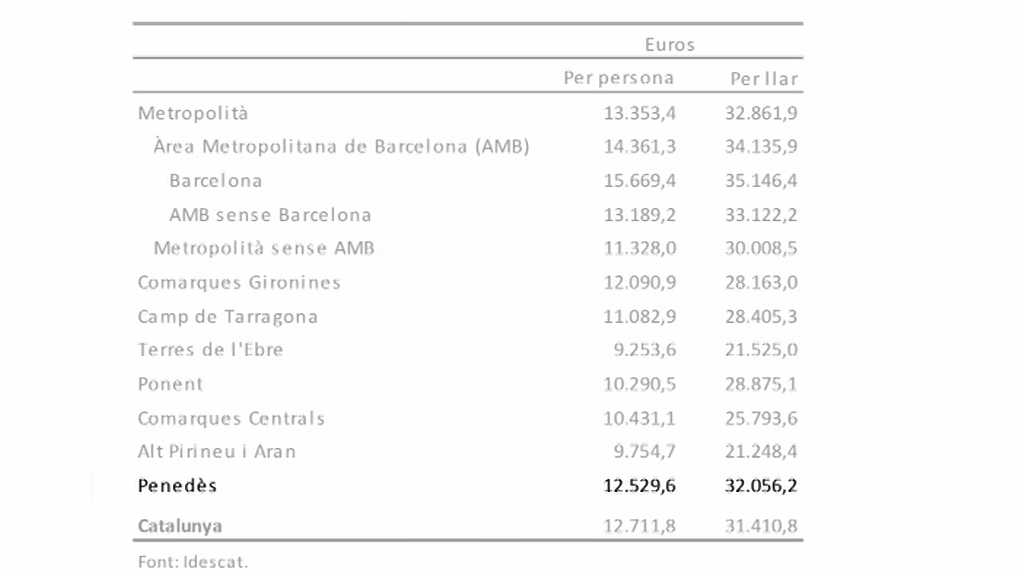Click the Euros header text
This screenshot has width=1024, height=576.
pos(669,44)
